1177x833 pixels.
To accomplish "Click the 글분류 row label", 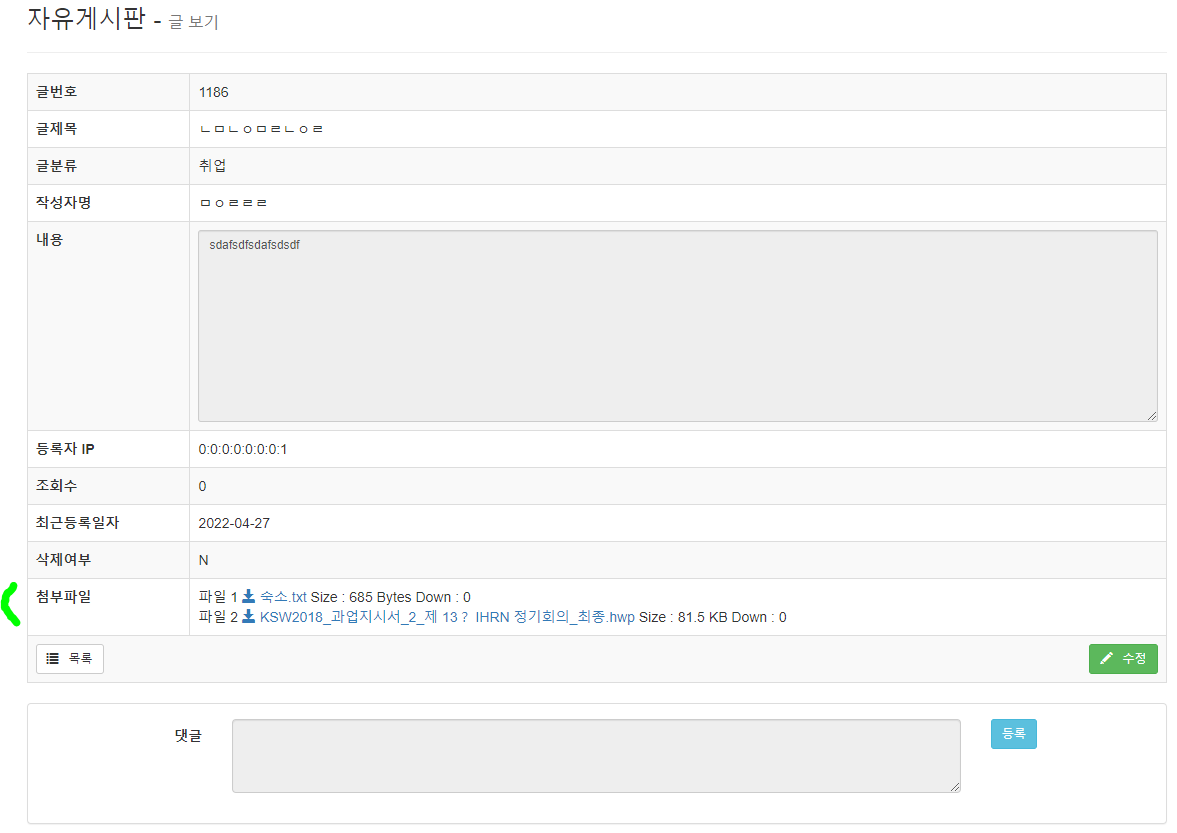I will pos(56,165).
